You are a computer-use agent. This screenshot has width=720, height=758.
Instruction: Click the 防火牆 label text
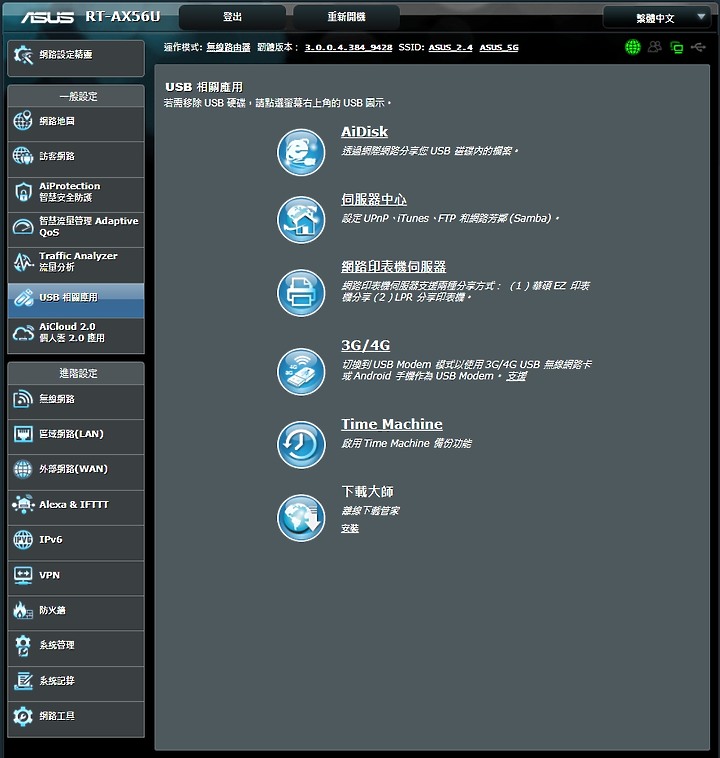[x=52, y=610]
